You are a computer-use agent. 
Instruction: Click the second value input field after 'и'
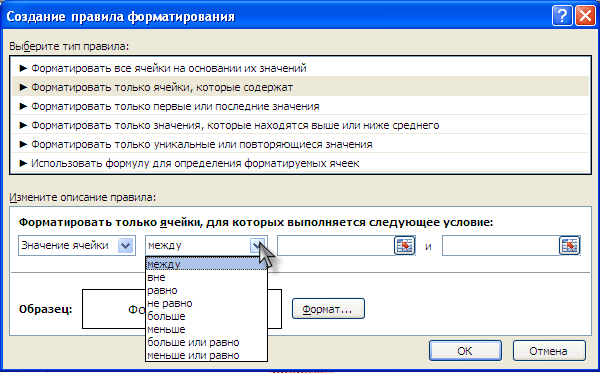point(501,246)
